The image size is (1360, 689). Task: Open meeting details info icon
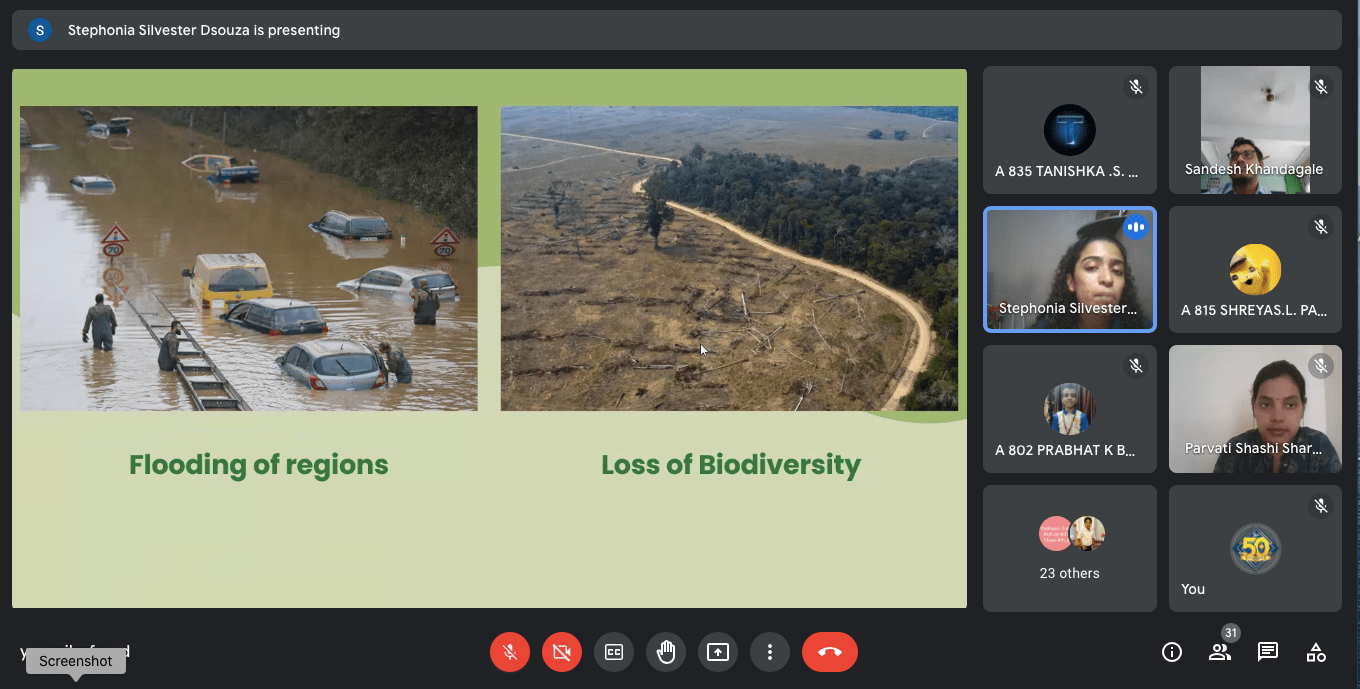point(1172,652)
